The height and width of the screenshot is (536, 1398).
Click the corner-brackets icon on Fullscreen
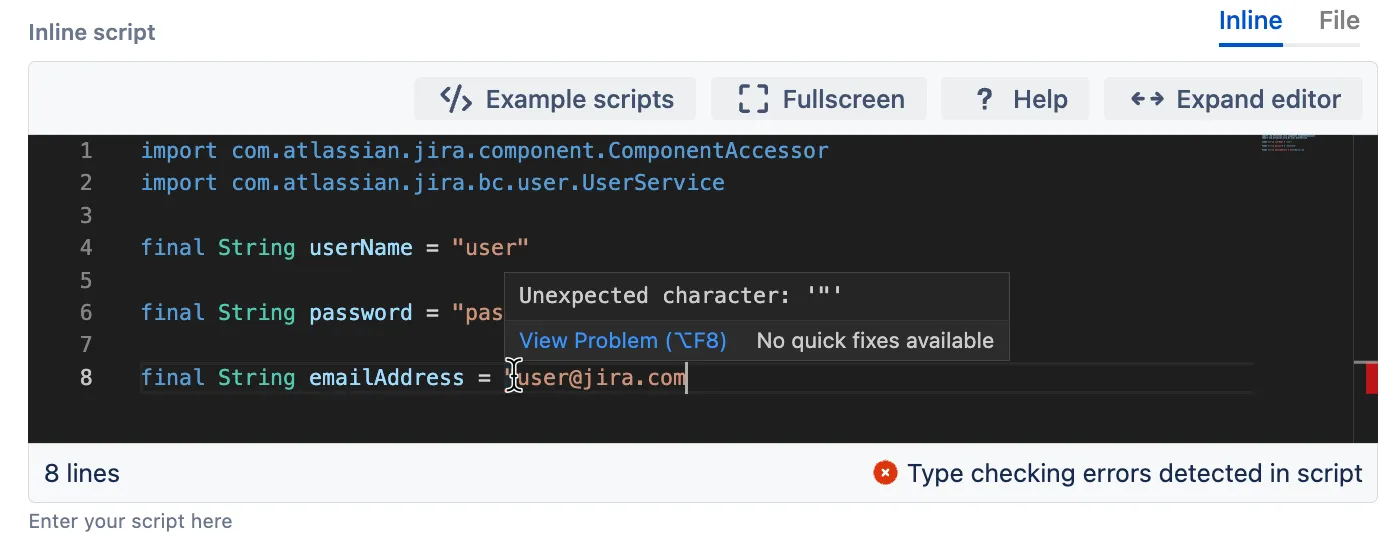[x=753, y=99]
